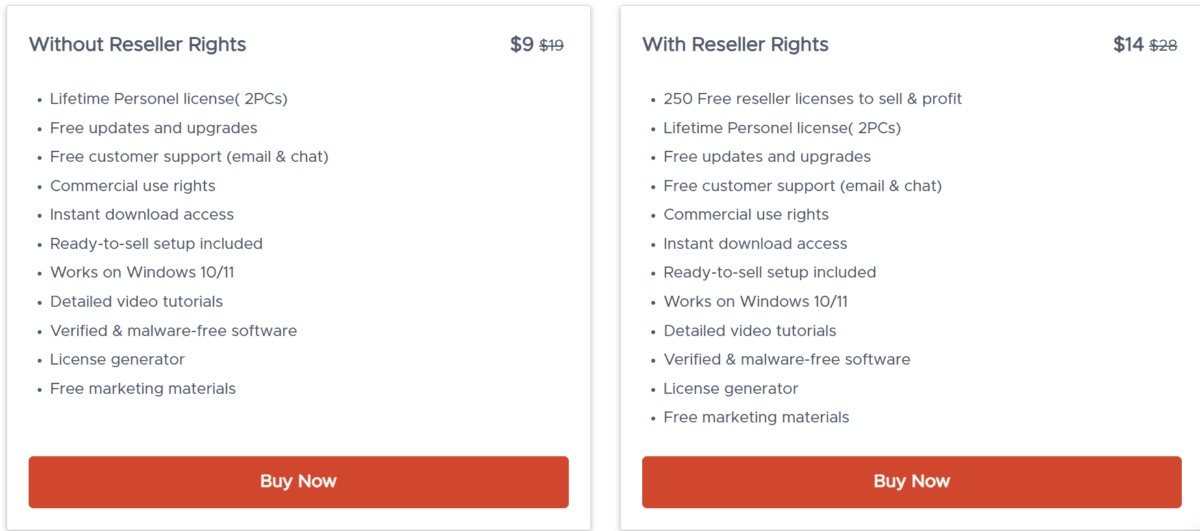This screenshot has height=531, width=1200.
Task: Click Free marketing materials in left card
Action: 143,389
